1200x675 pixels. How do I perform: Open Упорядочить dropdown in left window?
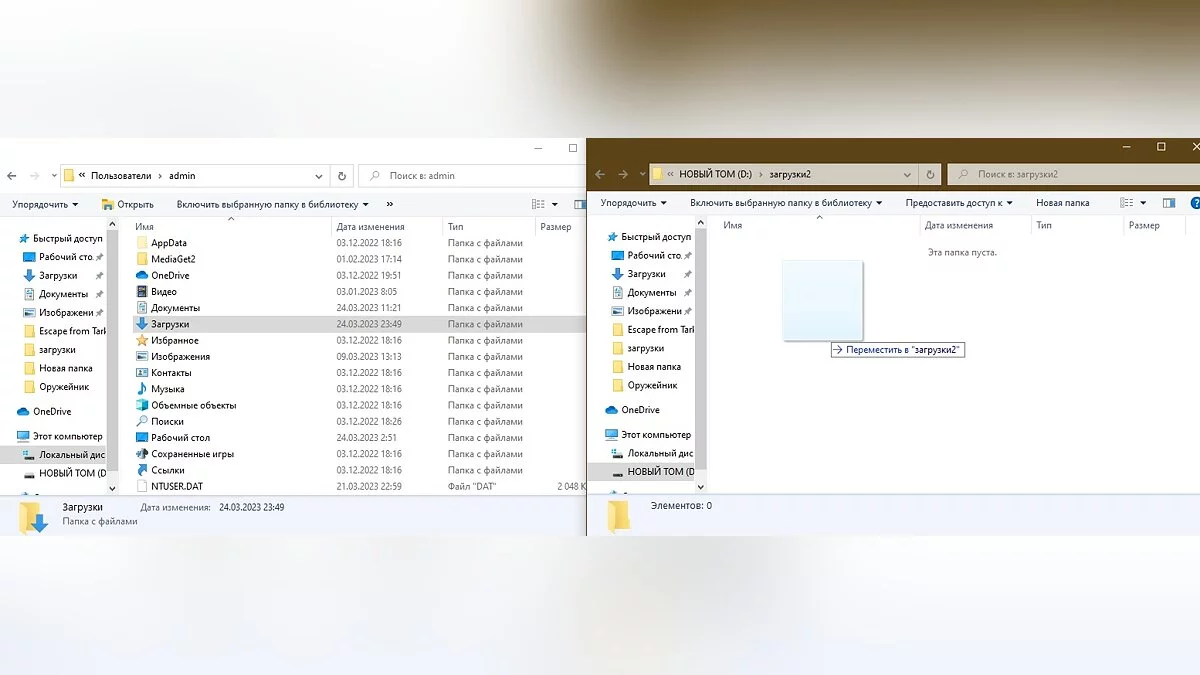point(45,204)
